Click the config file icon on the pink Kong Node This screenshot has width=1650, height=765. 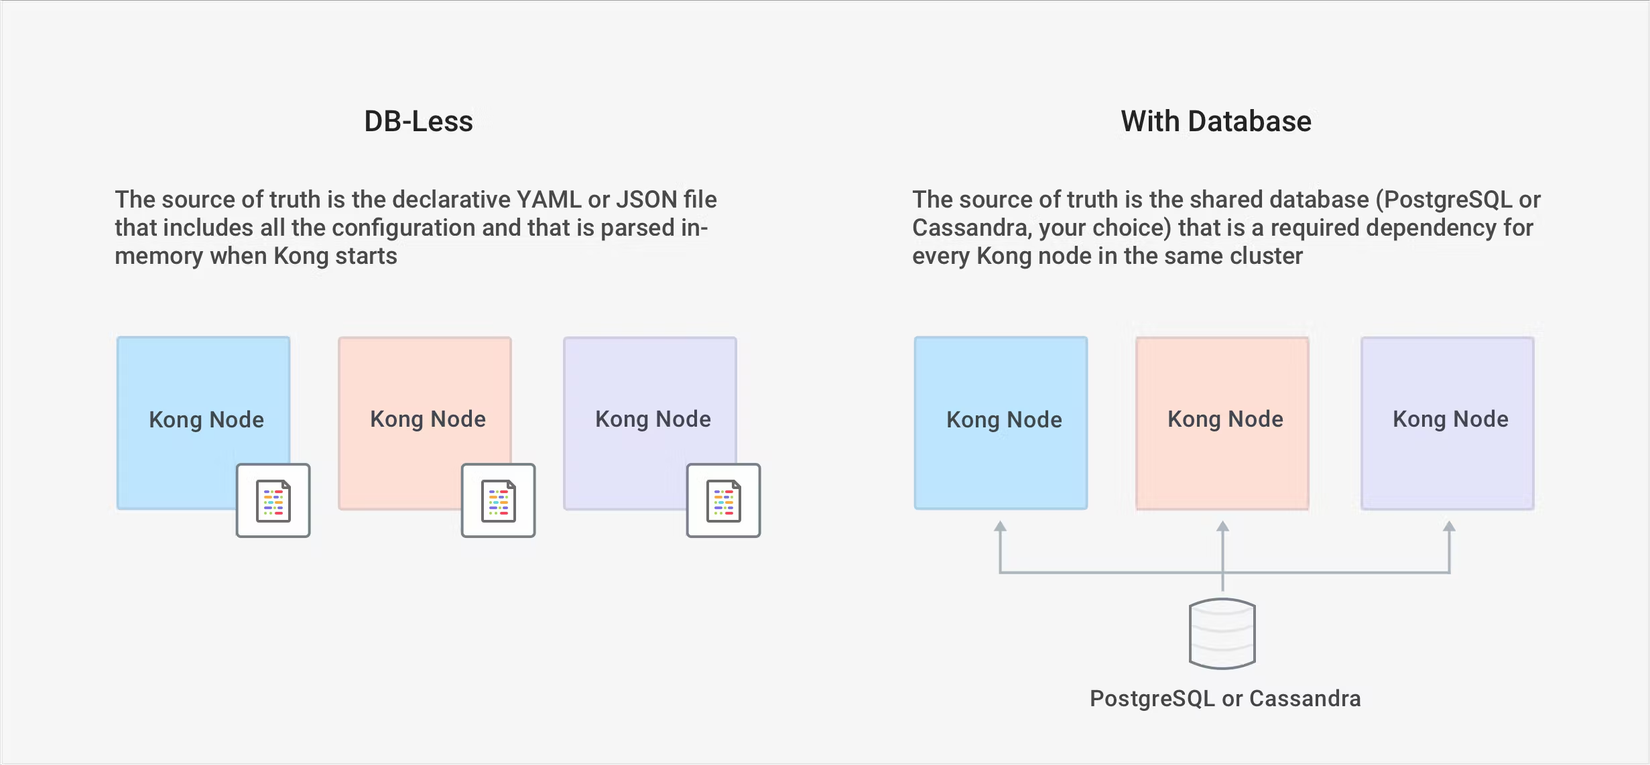tap(498, 500)
